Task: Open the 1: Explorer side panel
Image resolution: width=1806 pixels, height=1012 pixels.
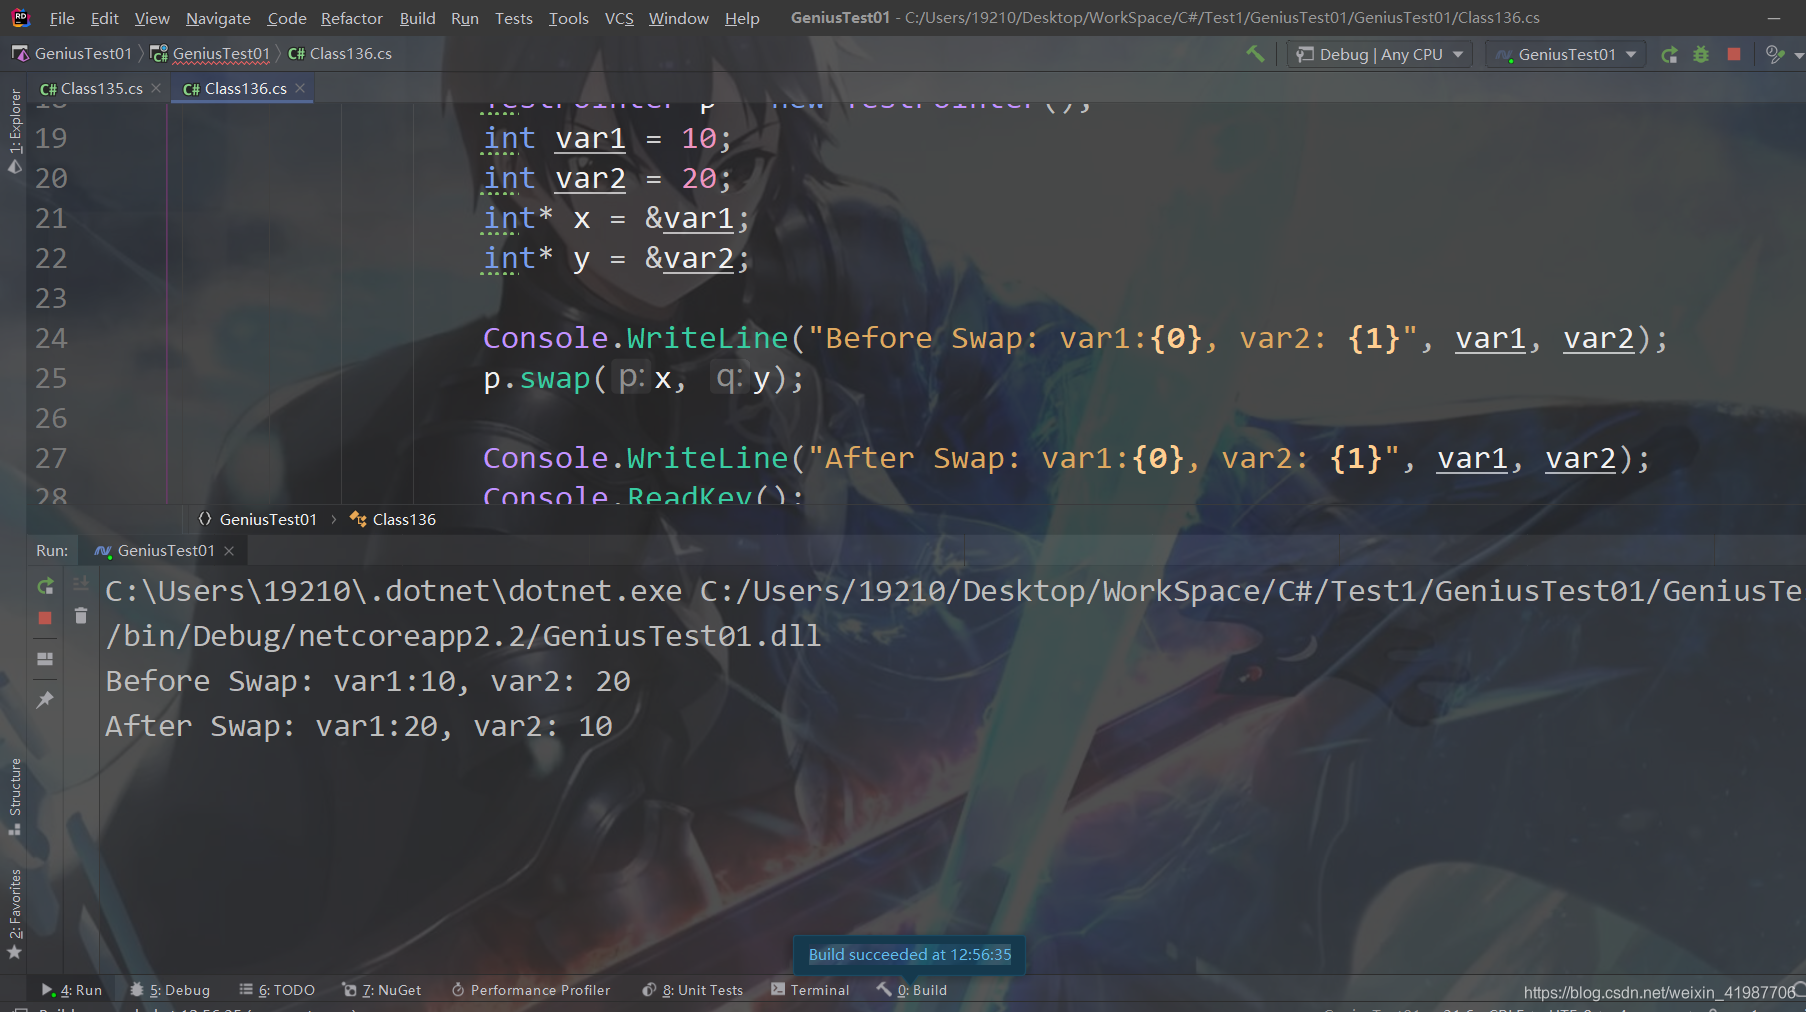Action: pyautogui.click(x=15, y=130)
